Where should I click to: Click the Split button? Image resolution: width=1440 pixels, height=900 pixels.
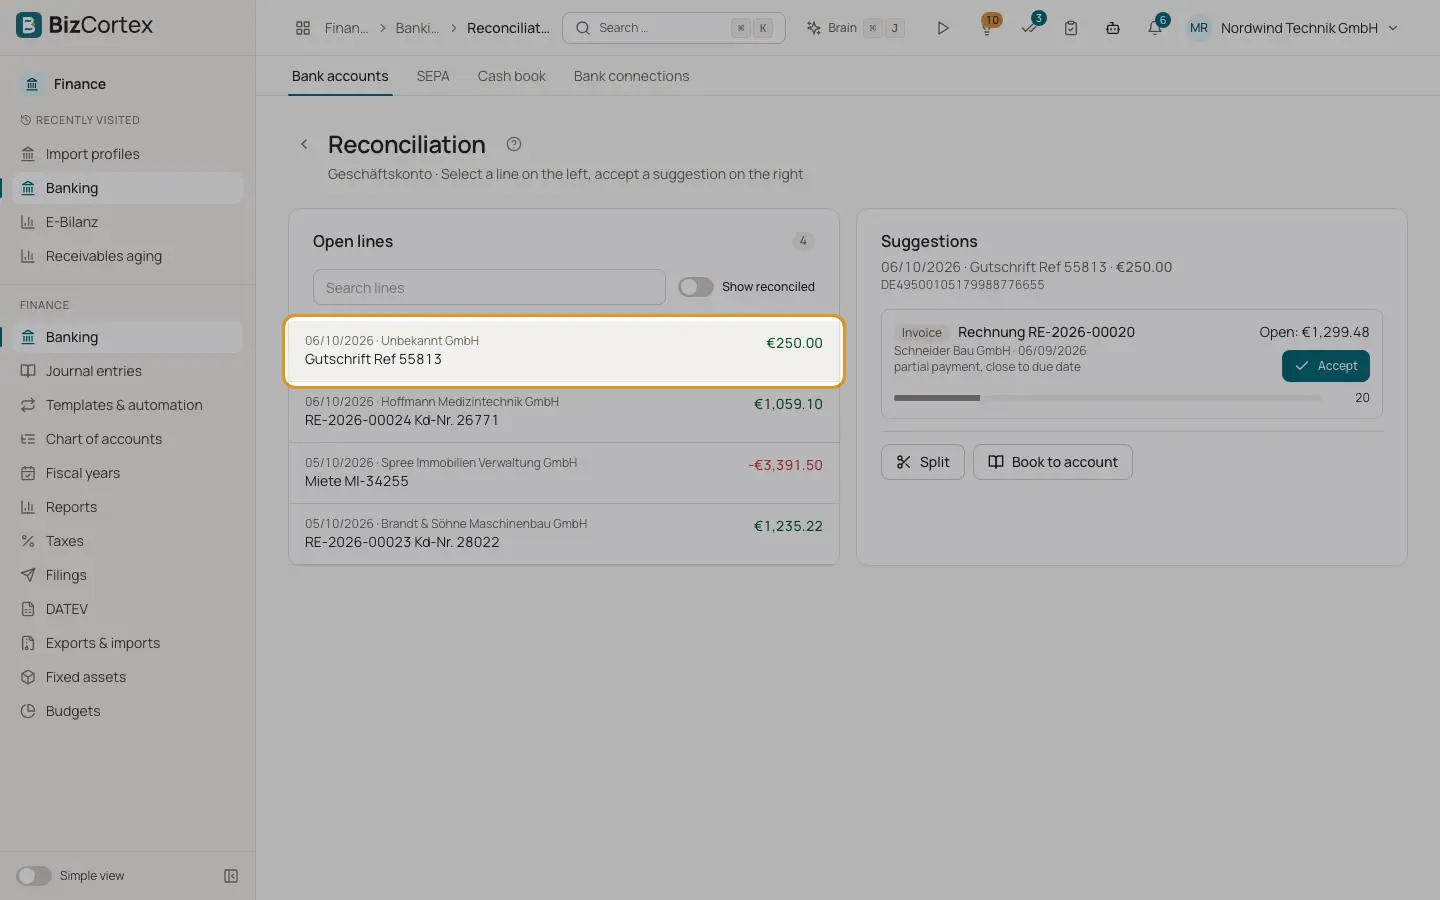[923, 462]
